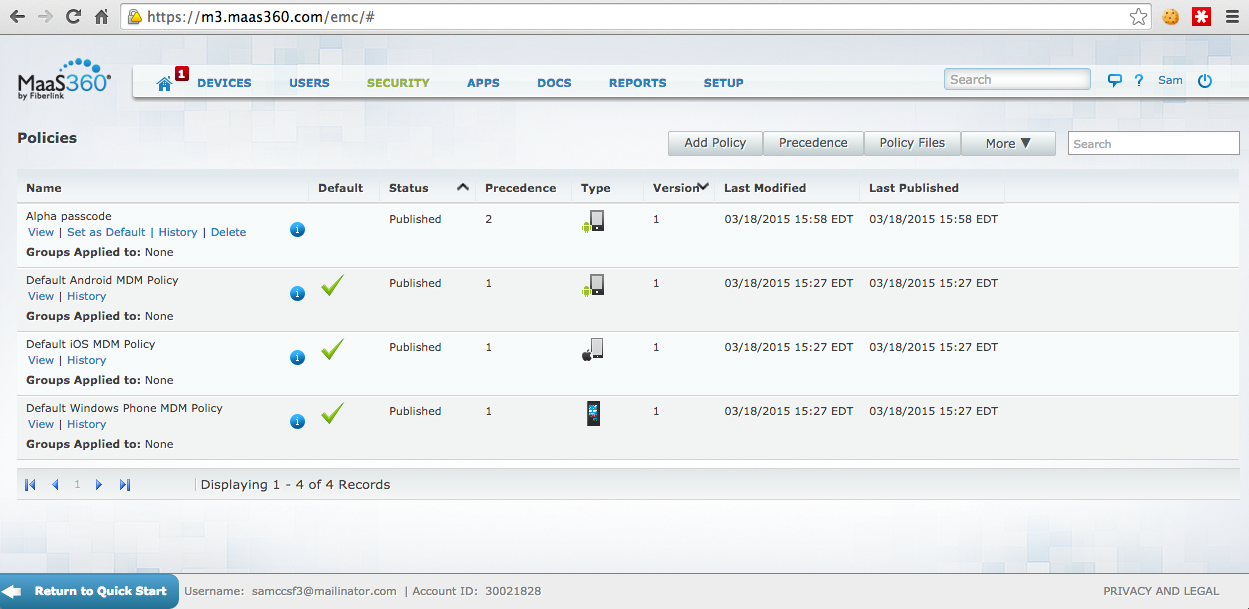Click the Add Policy button

[715, 143]
